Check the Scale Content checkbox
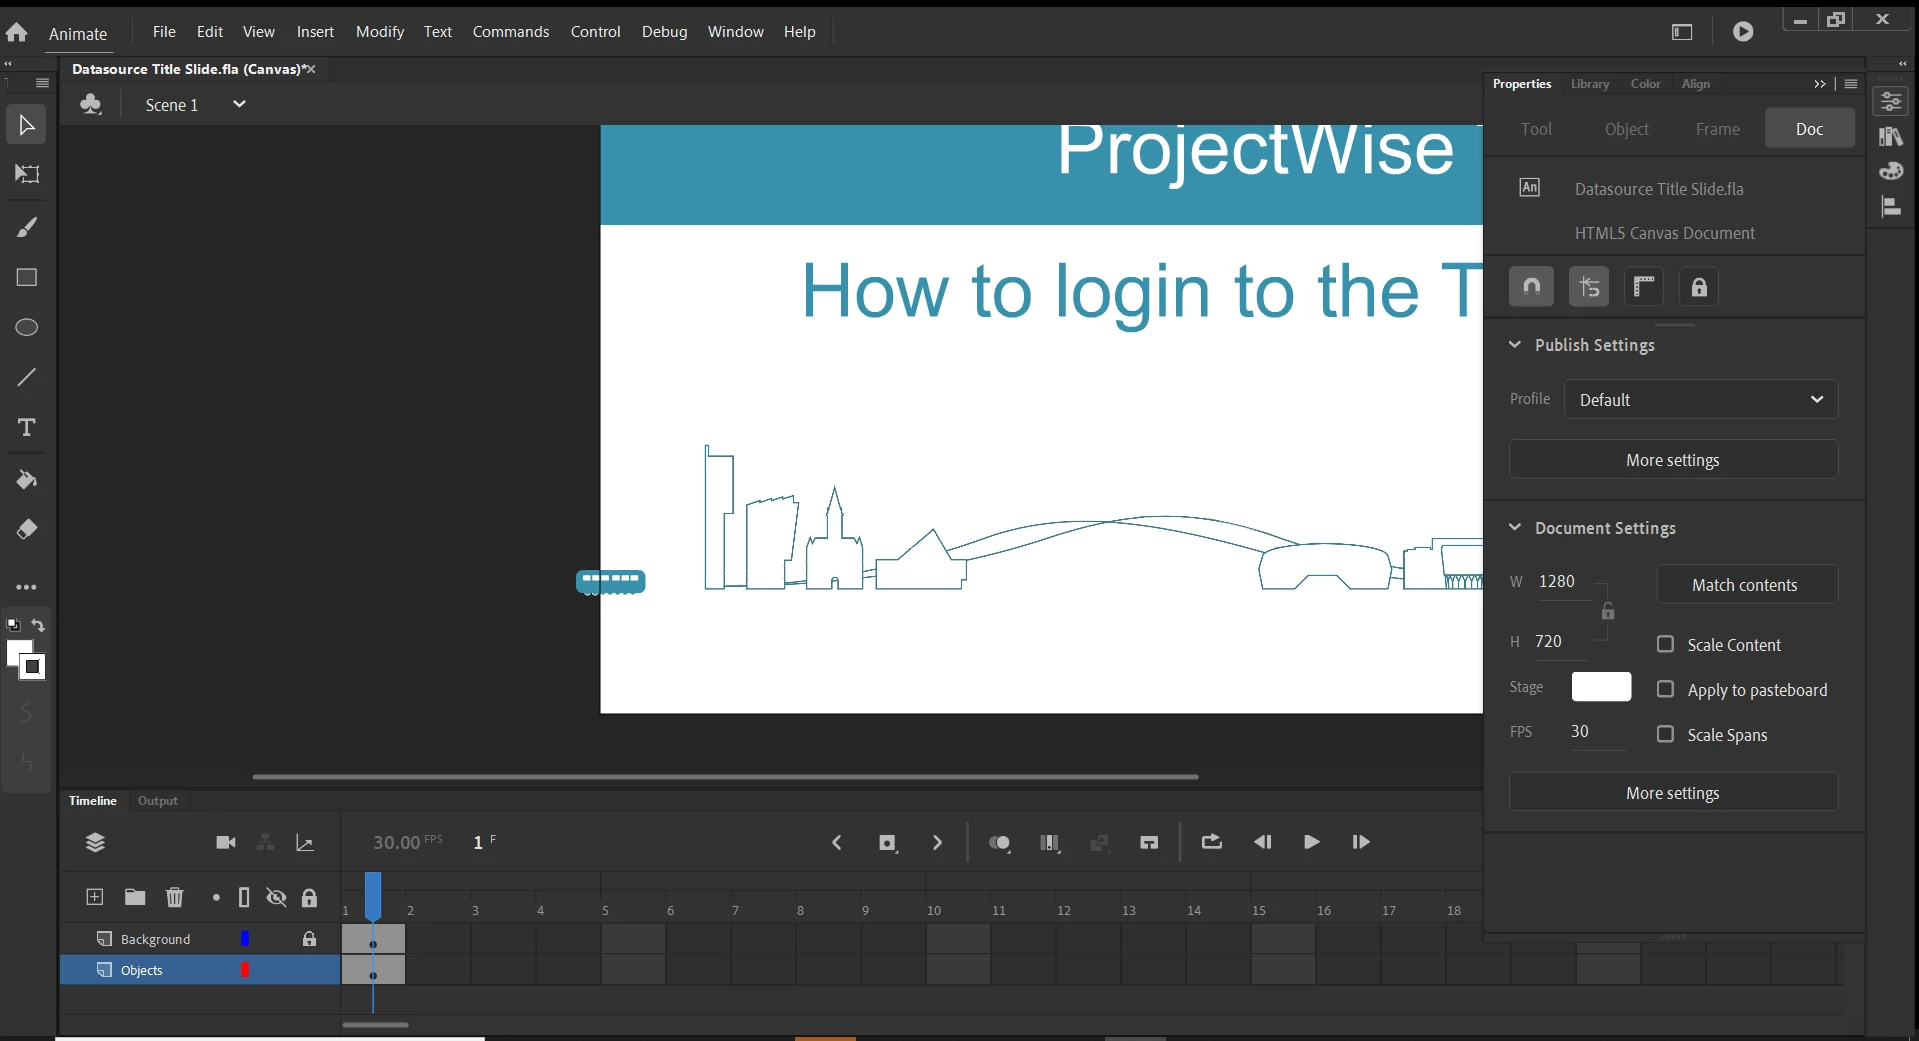The height and width of the screenshot is (1041, 1919). point(1665,644)
